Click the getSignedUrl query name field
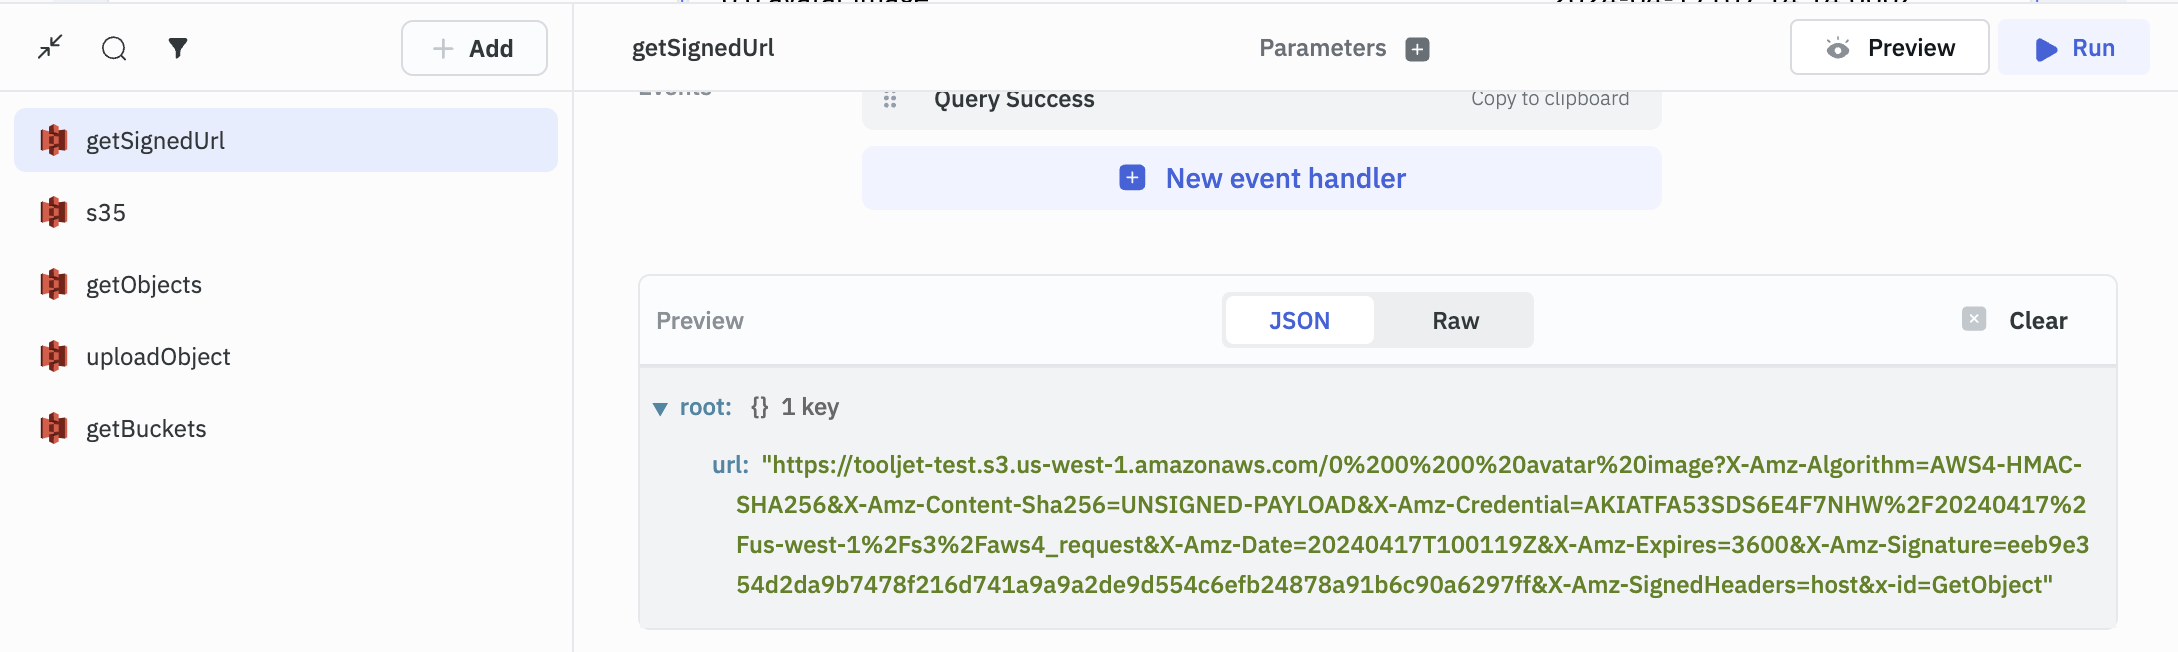The height and width of the screenshot is (652, 2178). 703,48
